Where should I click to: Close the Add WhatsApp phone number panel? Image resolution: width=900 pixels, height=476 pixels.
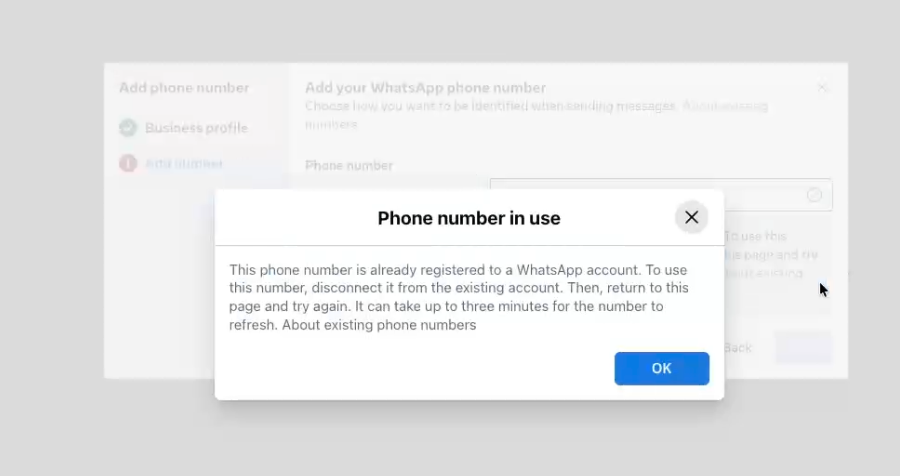click(x=822, y=88)
